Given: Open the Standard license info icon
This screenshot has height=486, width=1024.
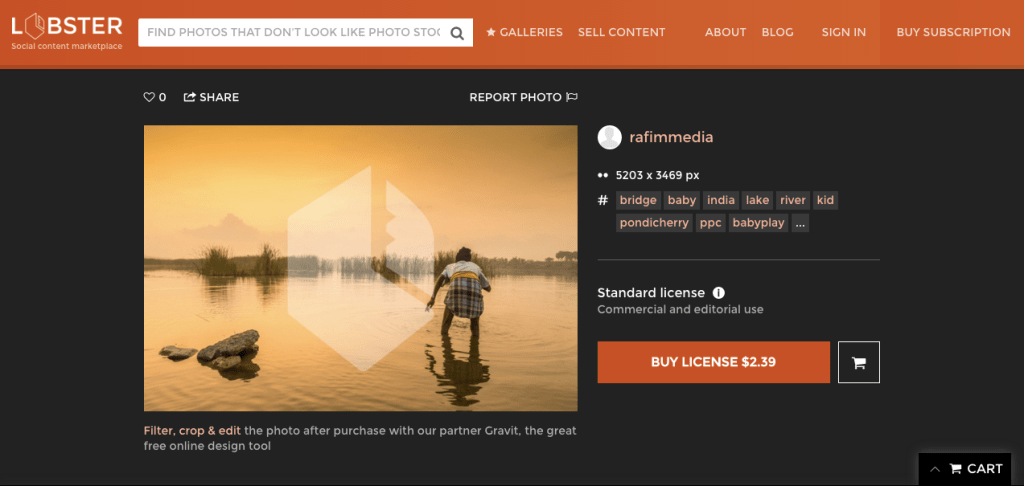Looking at the screenshot, I should click(x=718, y=293).
